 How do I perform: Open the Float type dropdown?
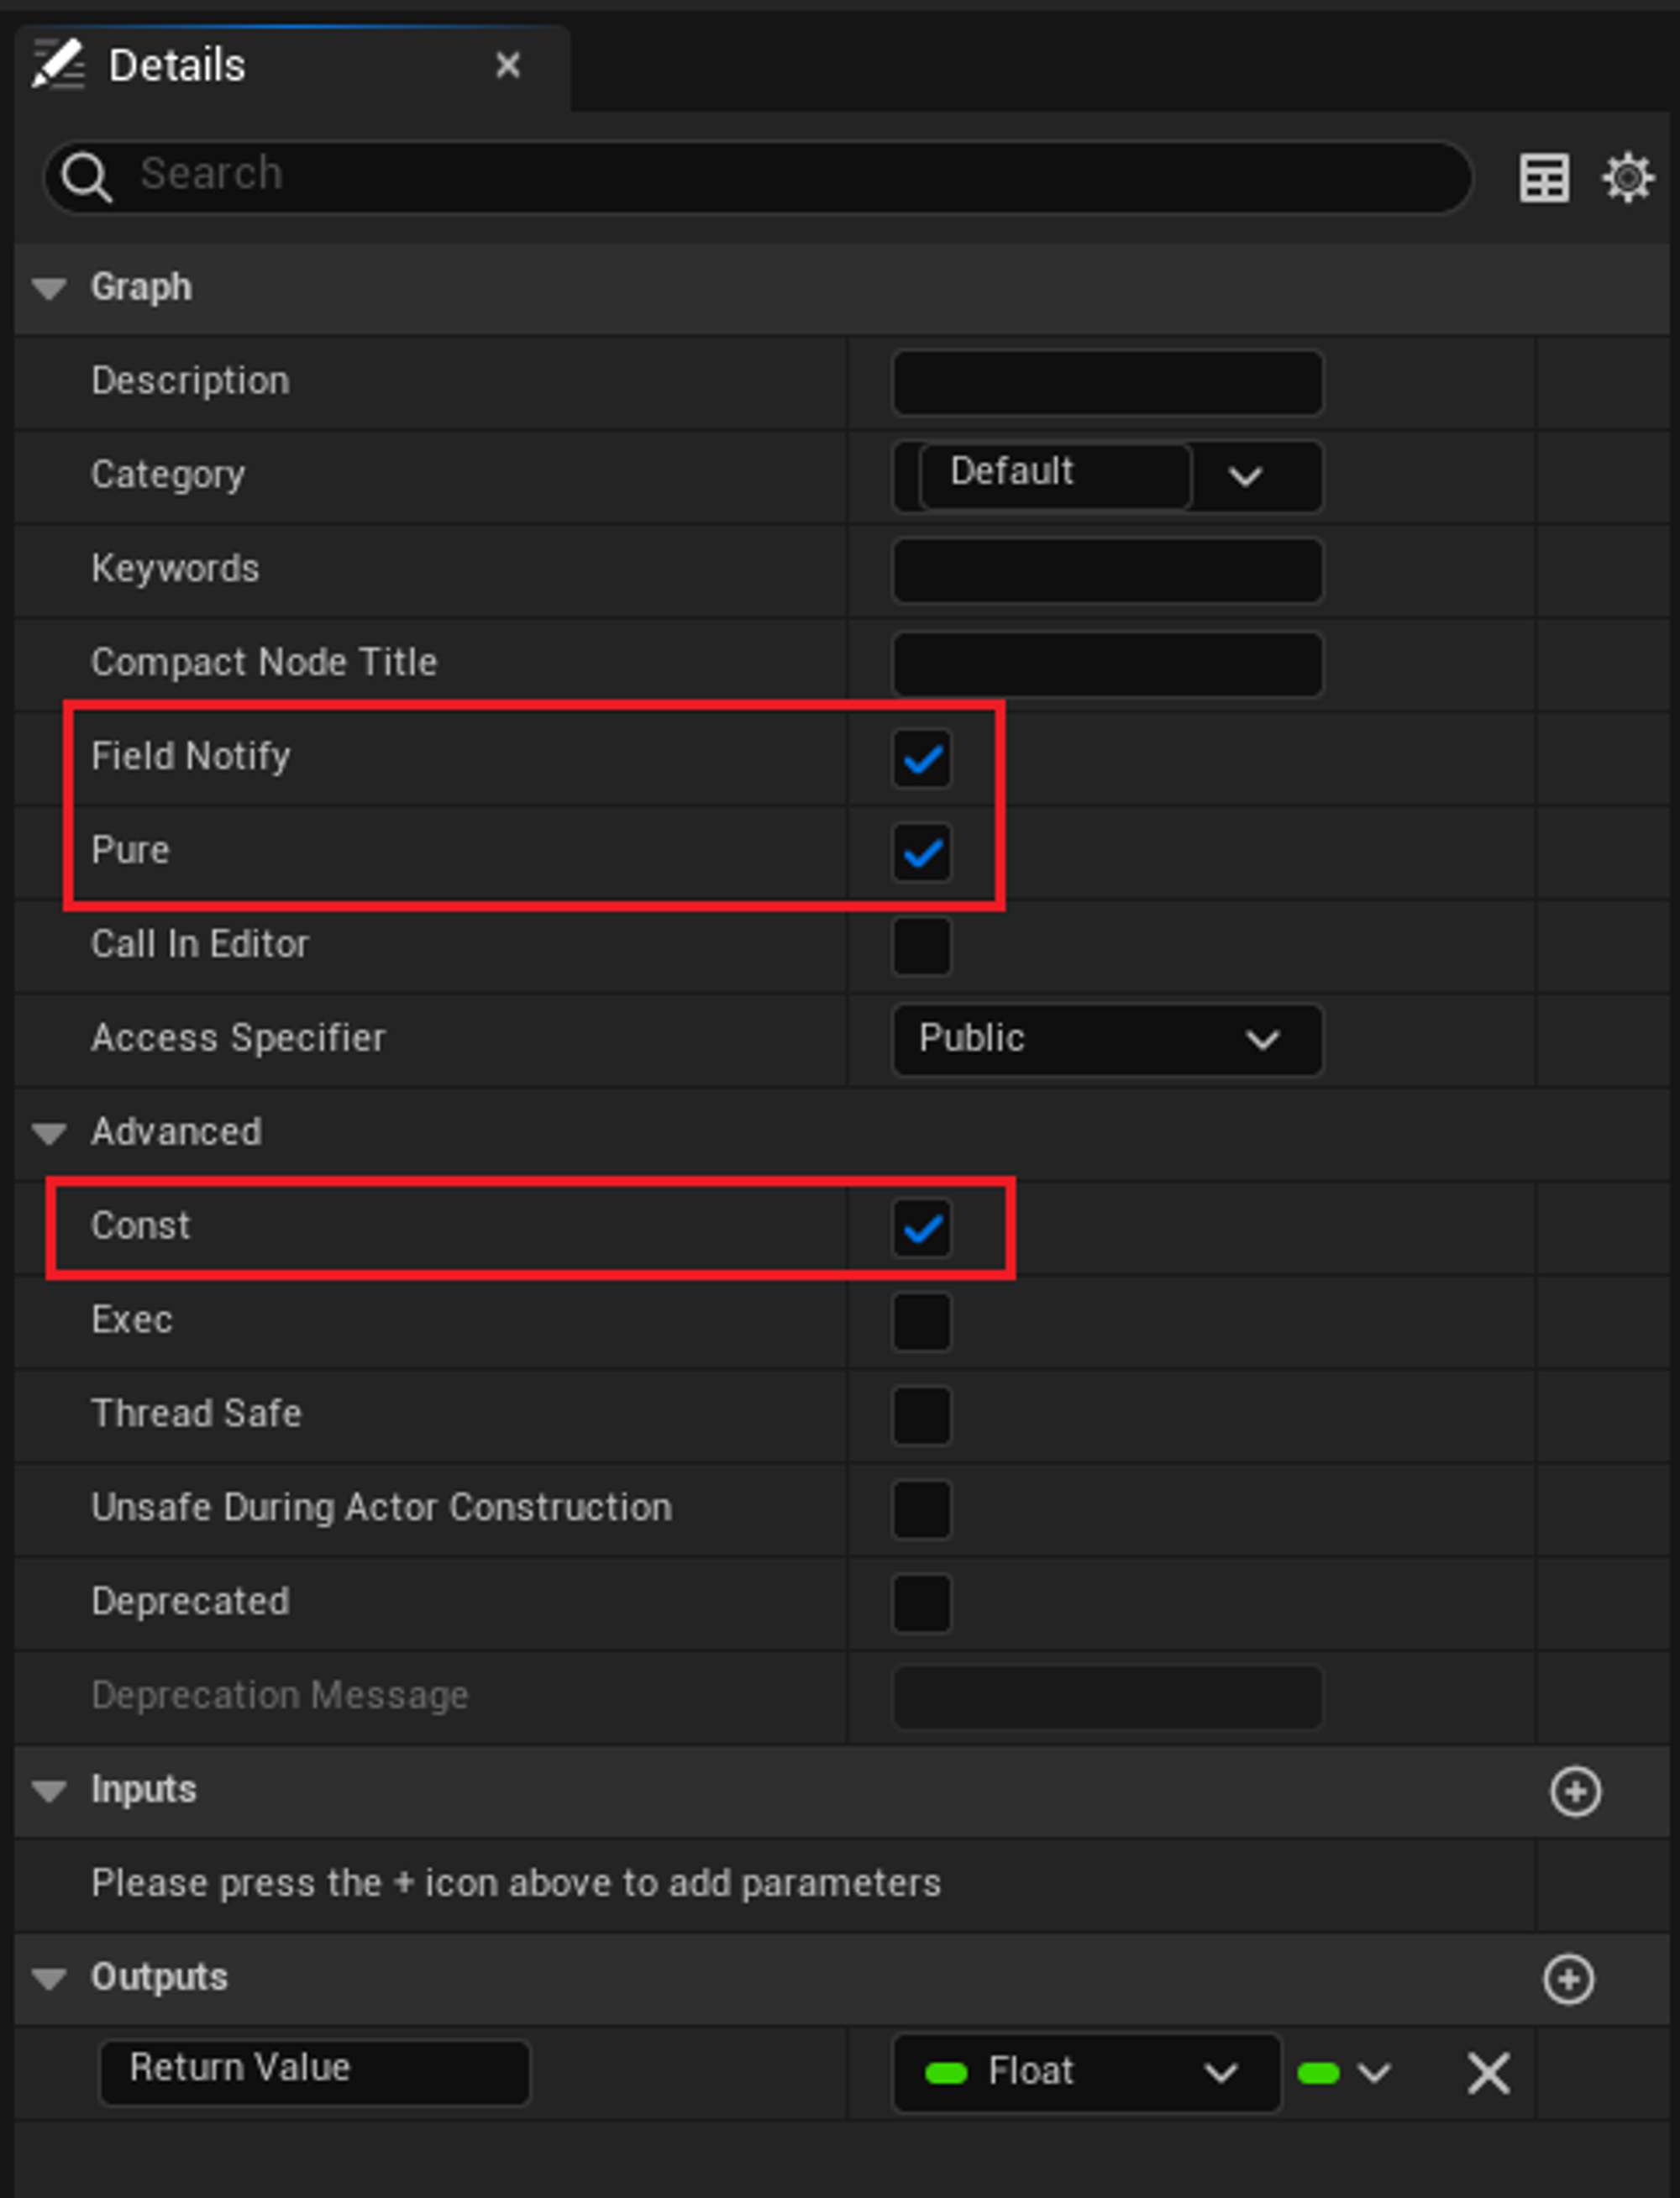(x=1085, y=2073)
